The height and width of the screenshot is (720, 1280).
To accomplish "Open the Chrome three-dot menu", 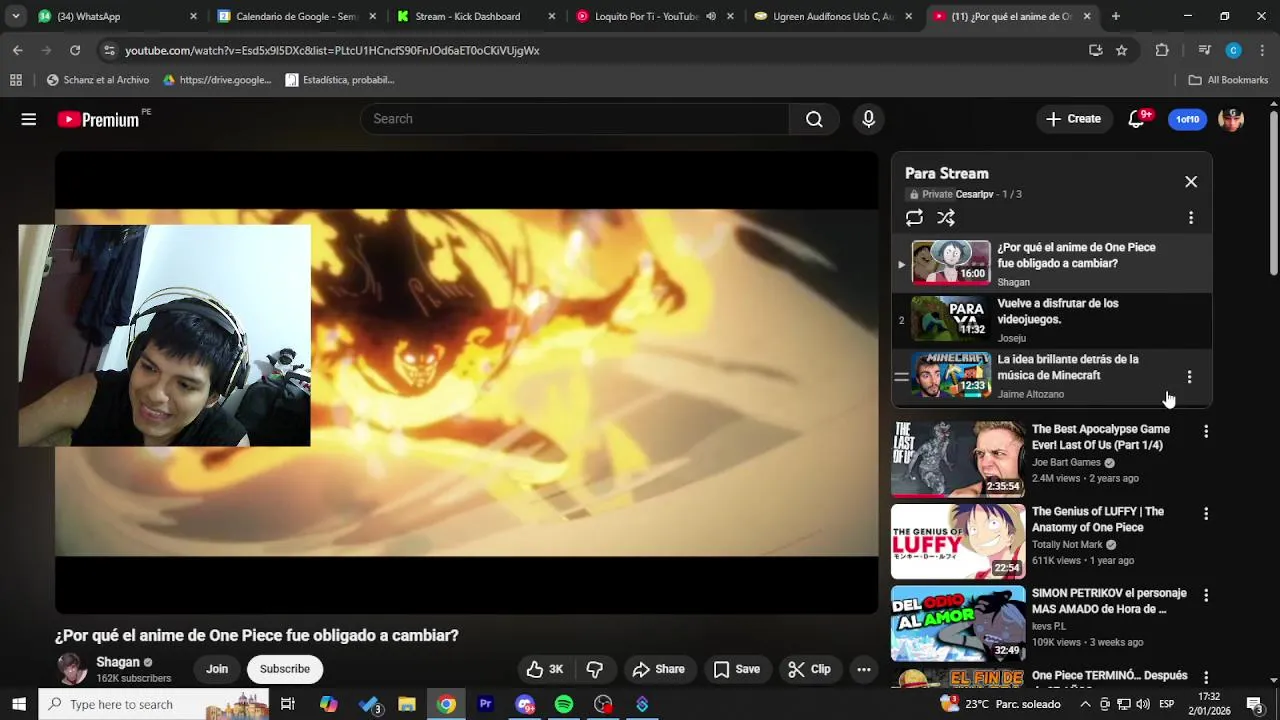I will [x=1262, y=50].
